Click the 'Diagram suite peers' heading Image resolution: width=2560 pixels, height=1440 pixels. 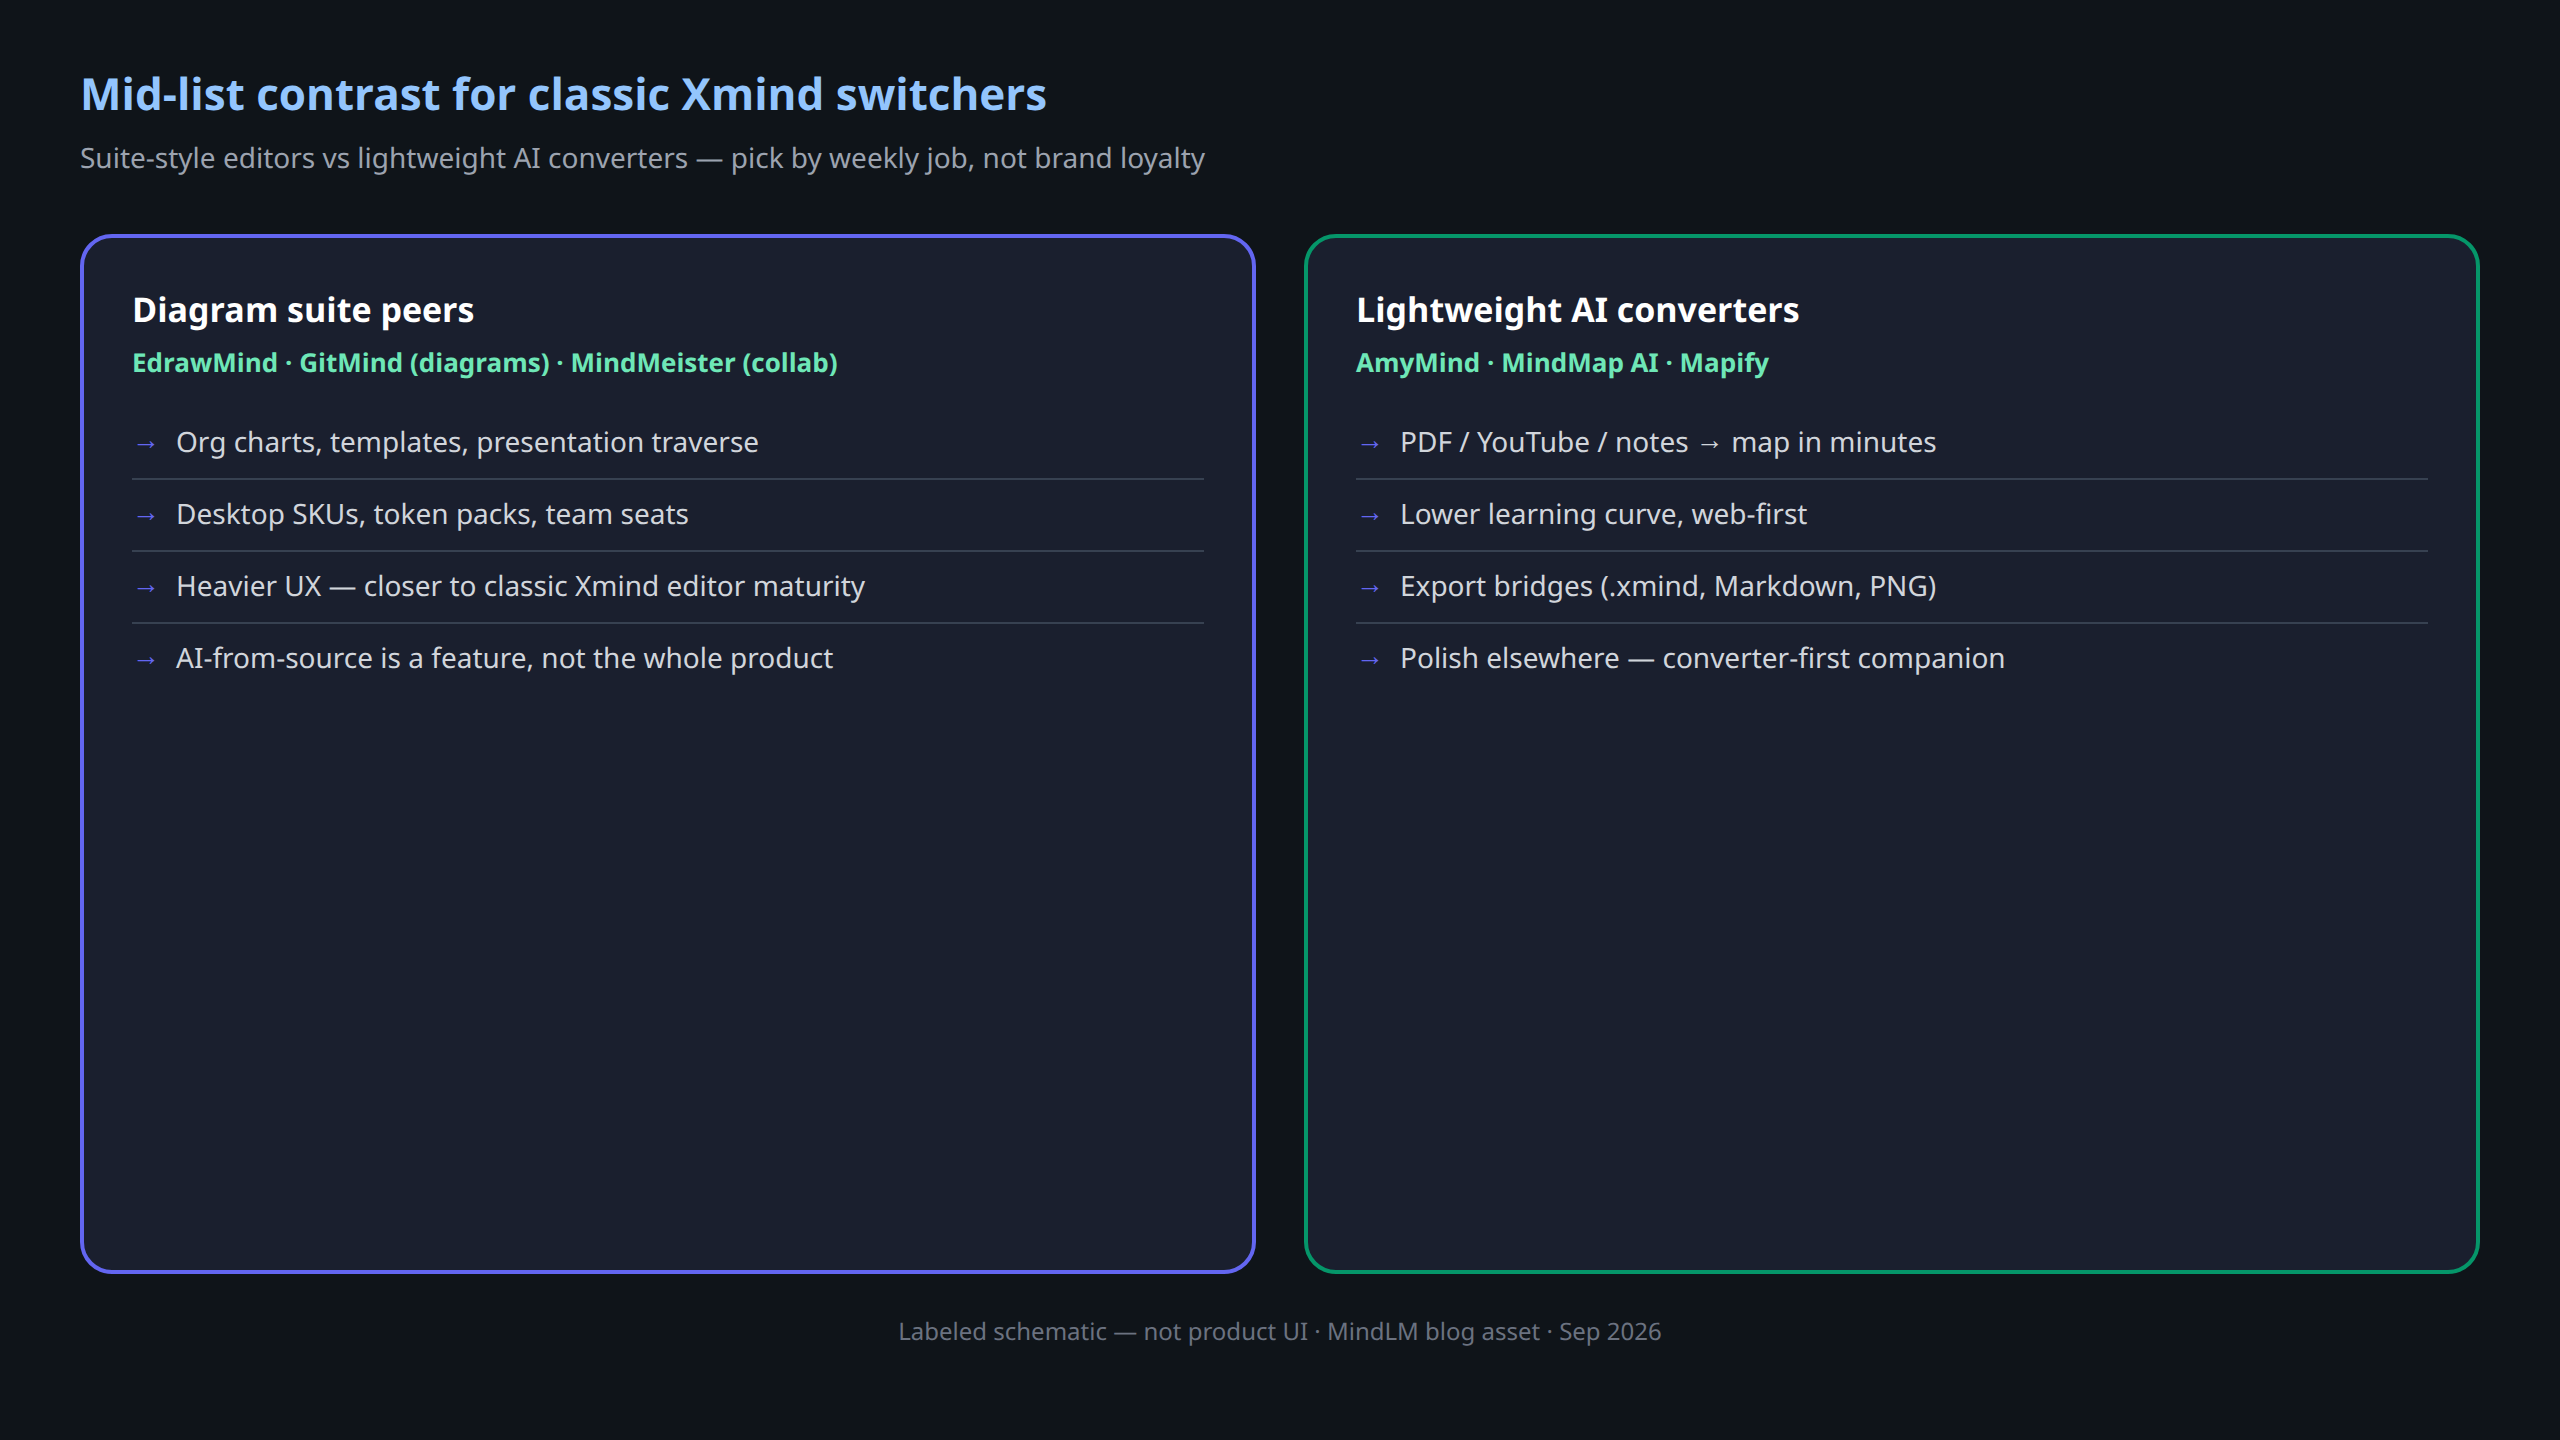coord(303,310)
